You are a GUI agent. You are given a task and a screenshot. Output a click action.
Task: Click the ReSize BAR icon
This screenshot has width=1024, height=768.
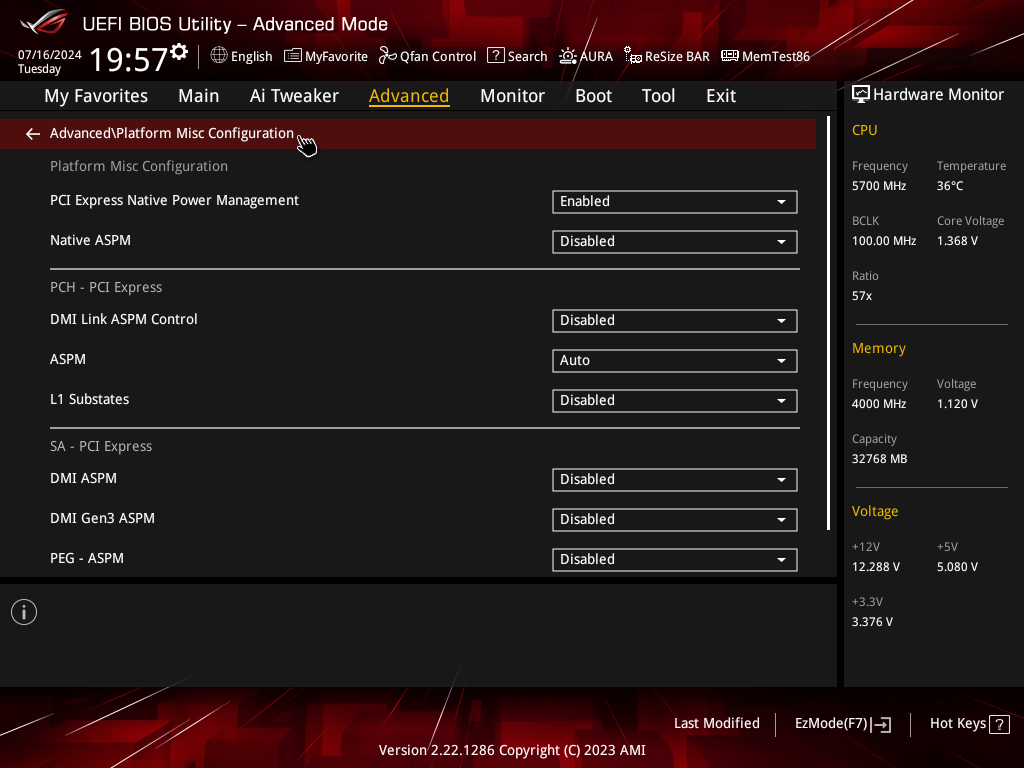pos(633,56)
